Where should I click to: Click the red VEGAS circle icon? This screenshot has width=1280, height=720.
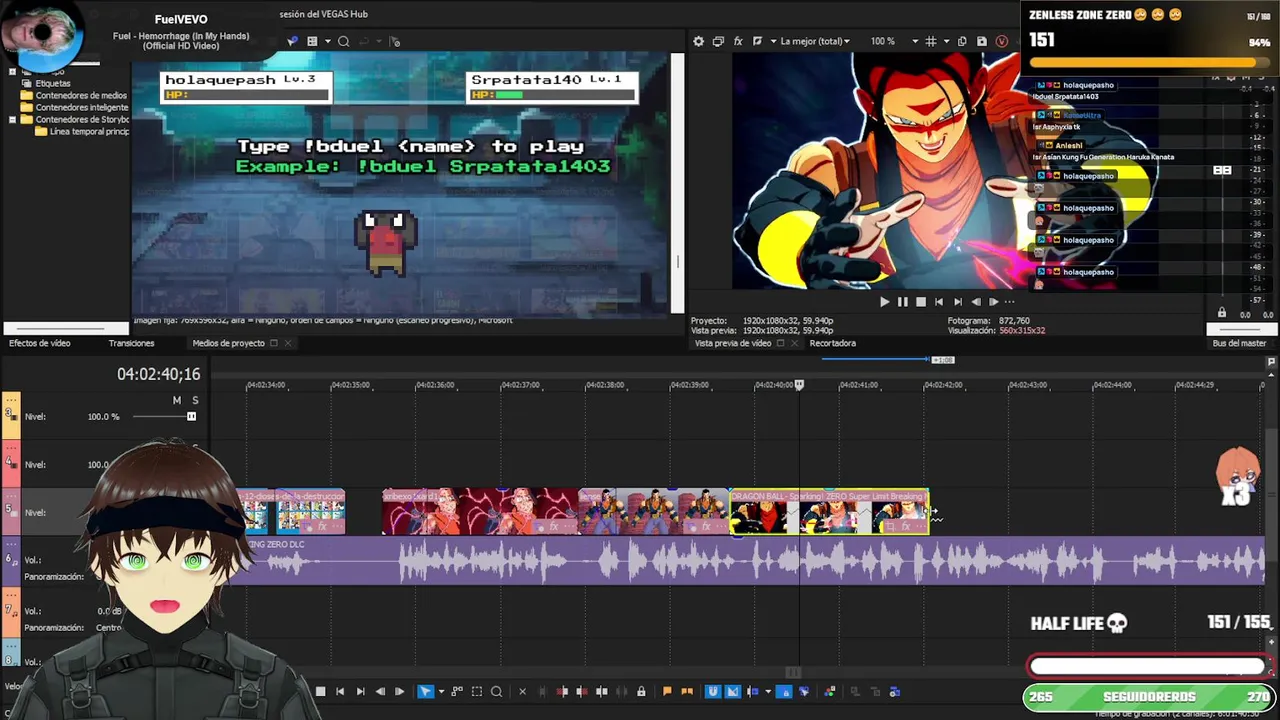[1002, 41]
